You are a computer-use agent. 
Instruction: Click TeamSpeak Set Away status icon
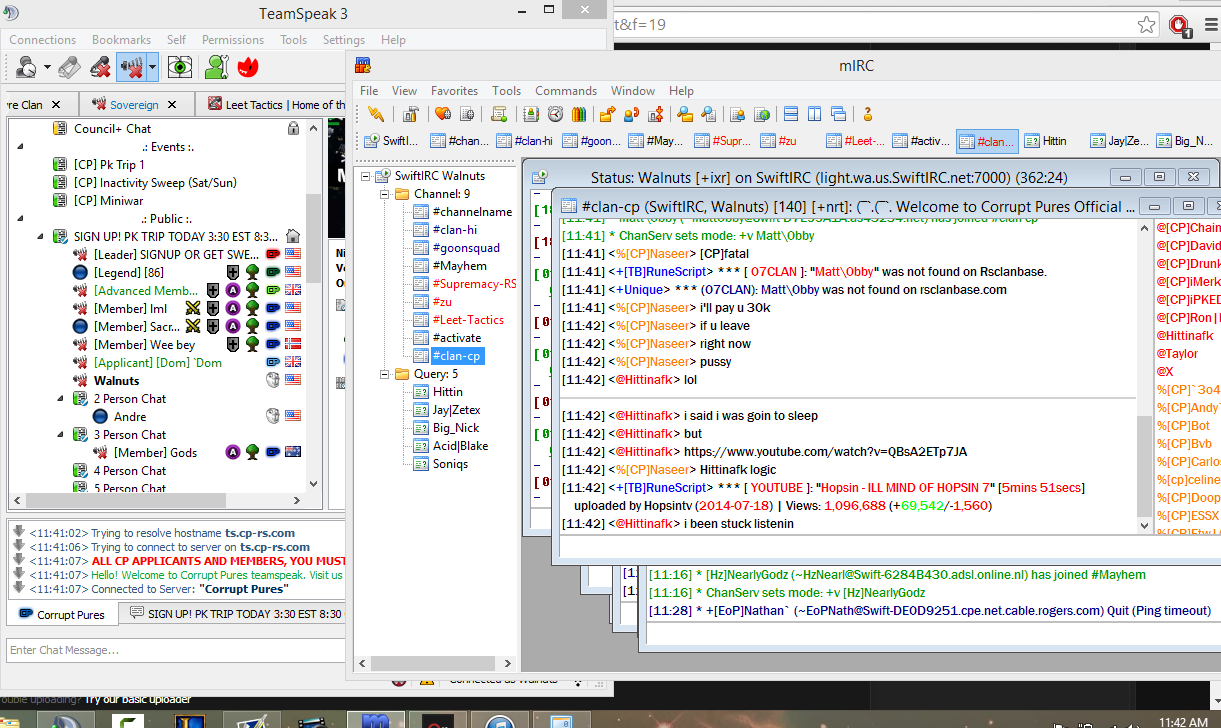tap(24, 68)
